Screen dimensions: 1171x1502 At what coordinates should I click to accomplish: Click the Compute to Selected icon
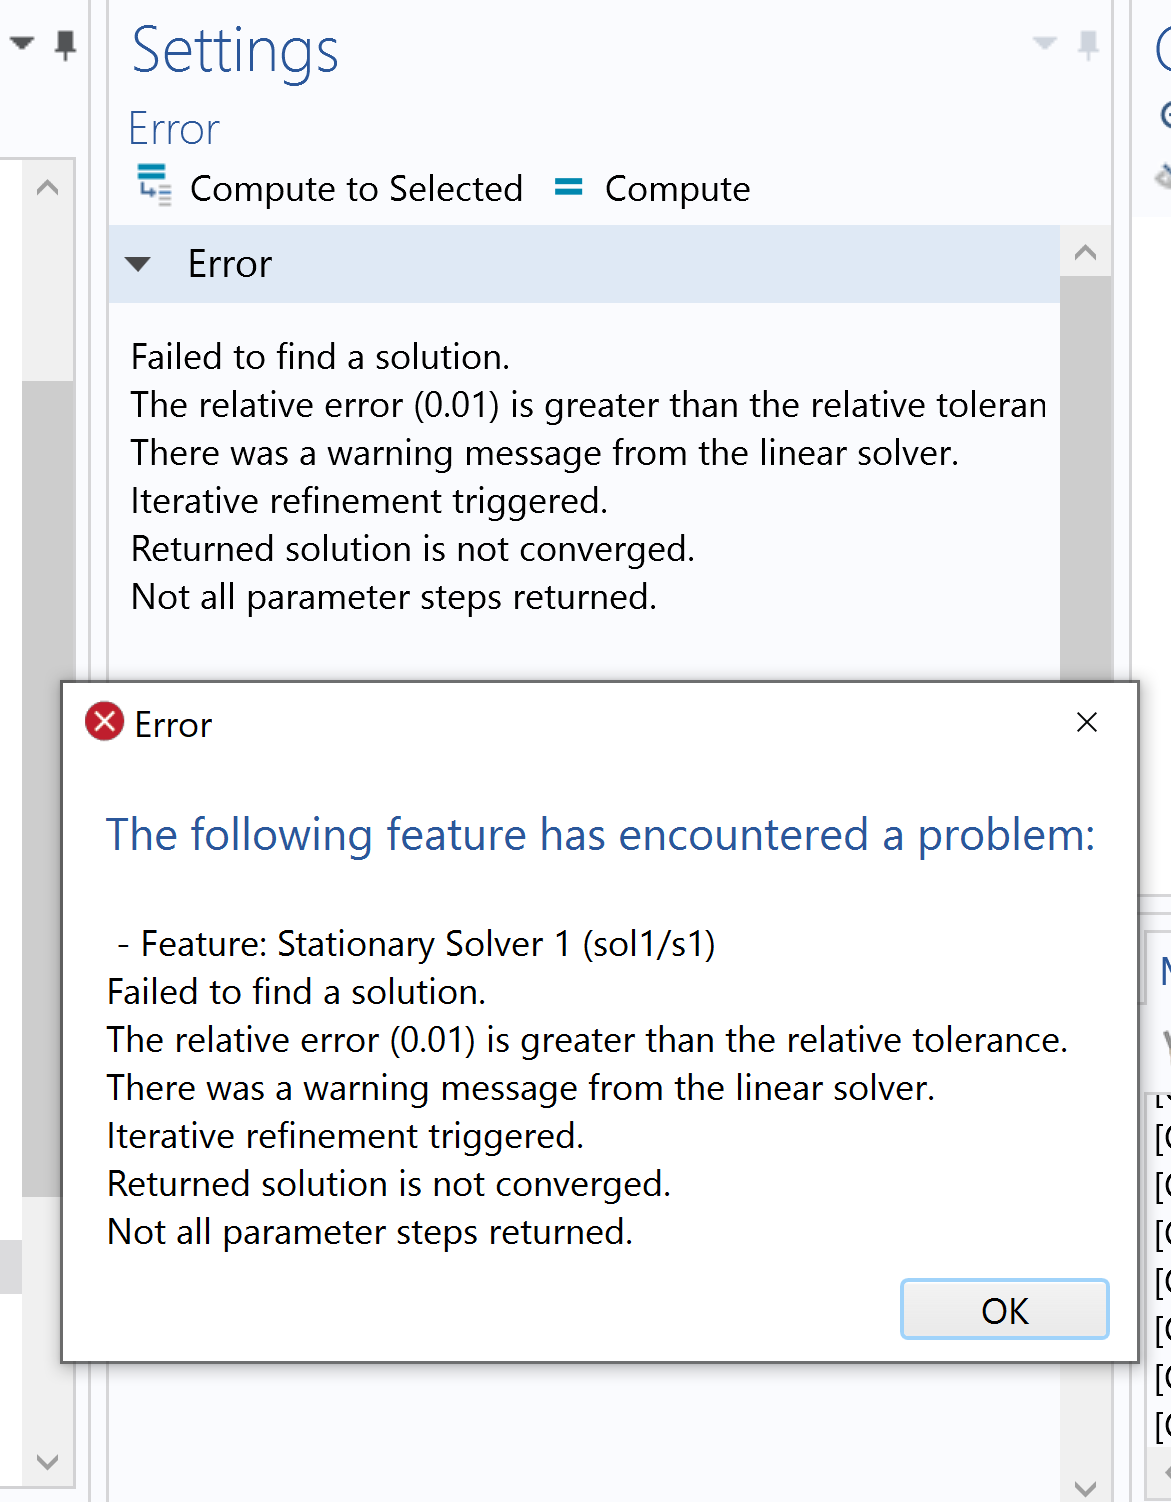pyautogui.click(x=154, y=185)
